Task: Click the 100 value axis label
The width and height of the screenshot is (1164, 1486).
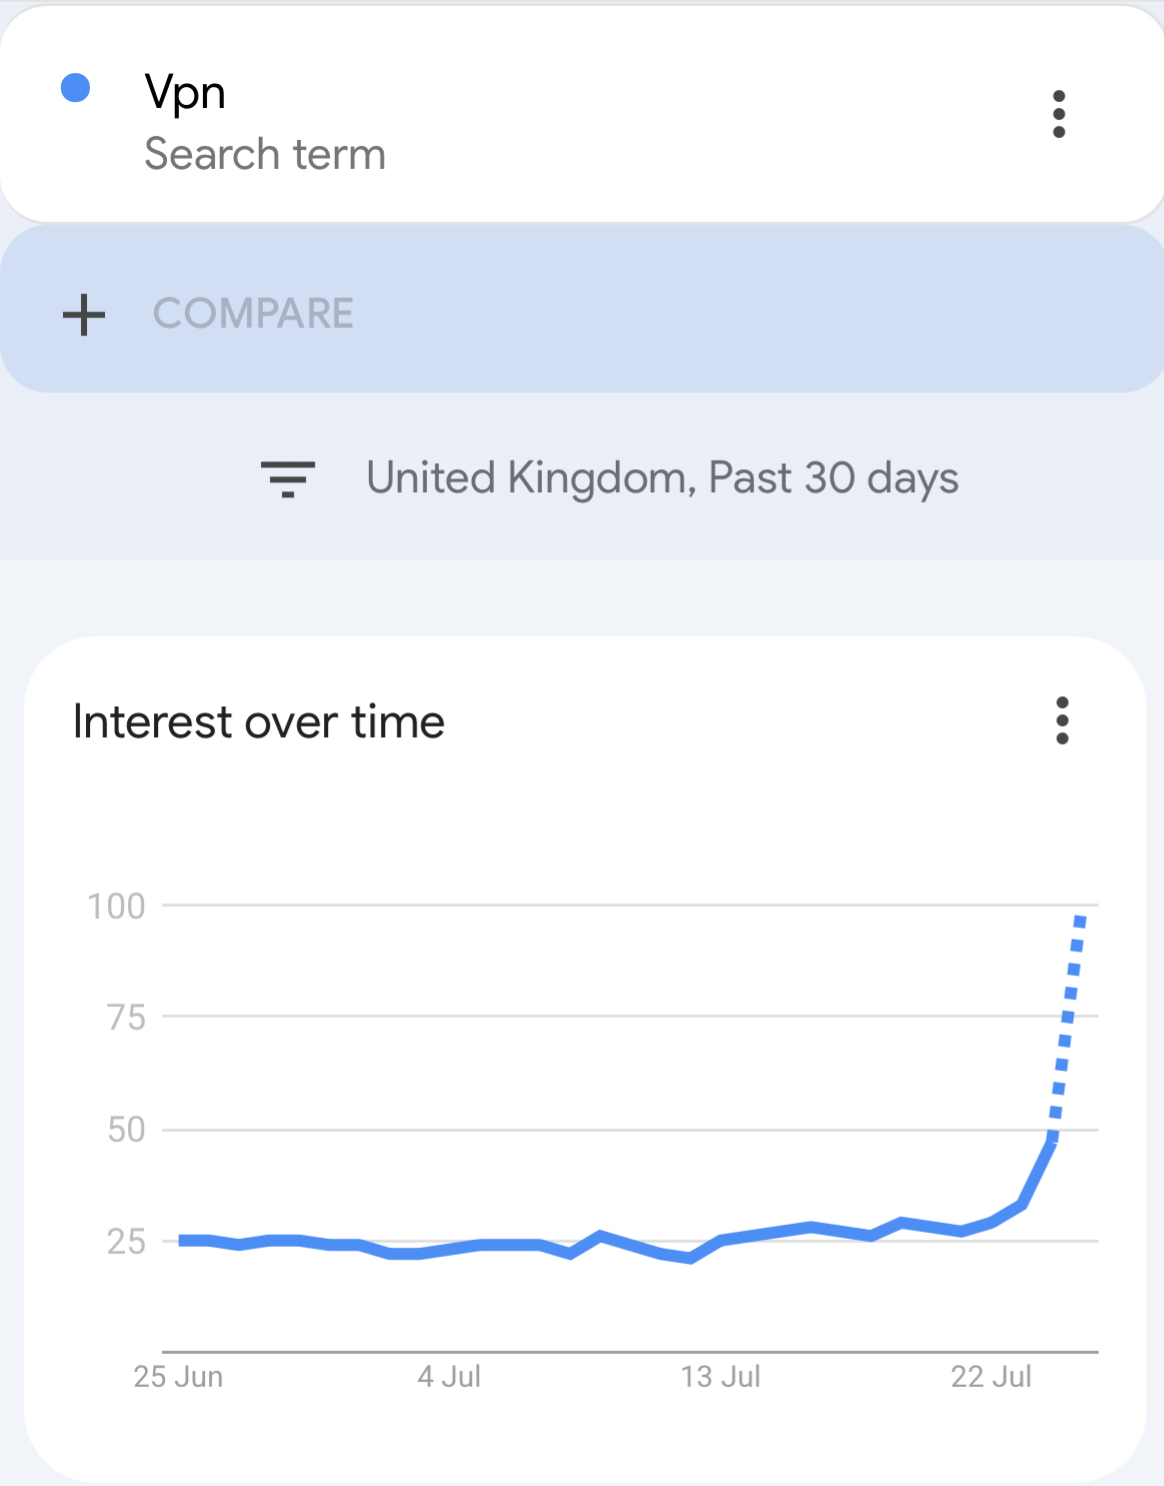Action: (x=116, y=906)
